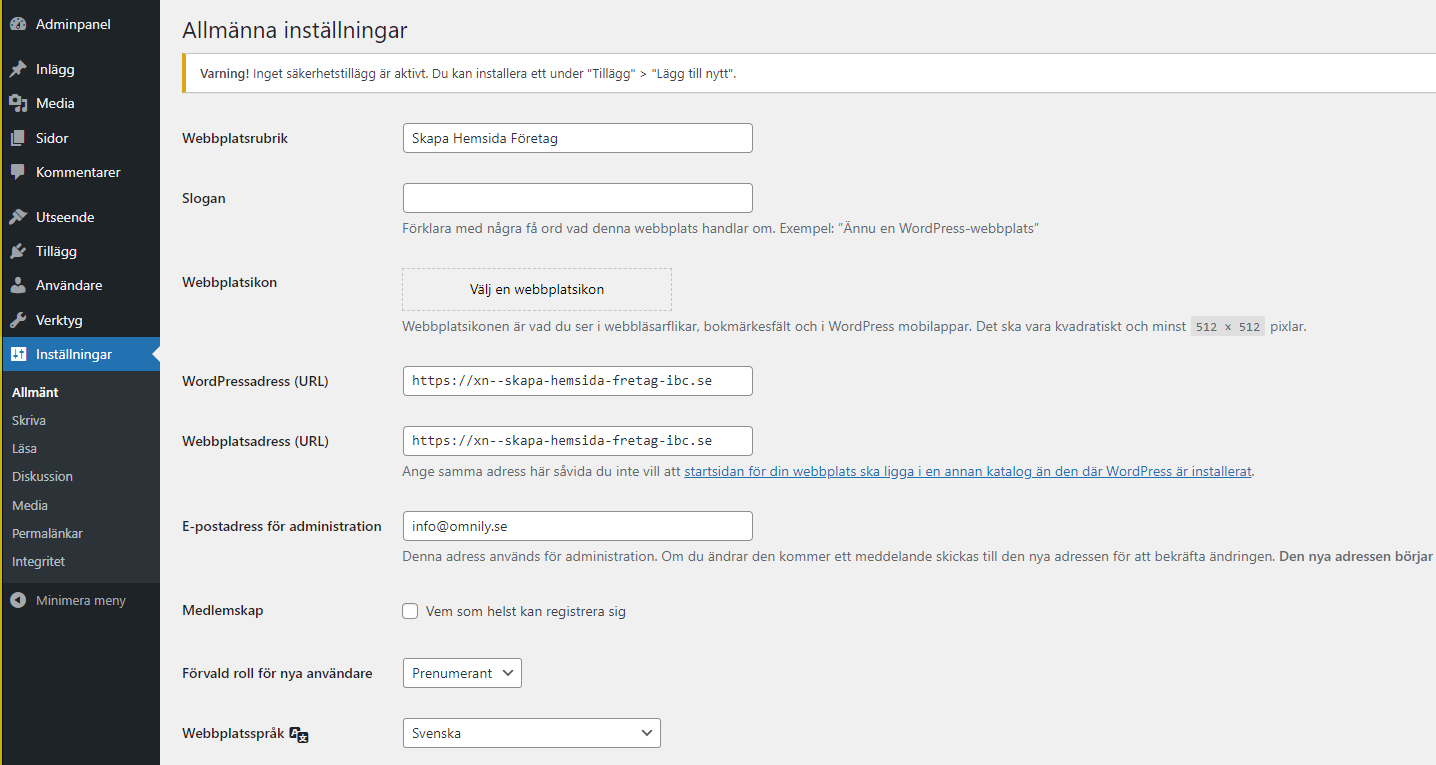The image size is (1436, 765).
Task: Click the 512 × 512 size code text
Action: [x=1228, y=327]
